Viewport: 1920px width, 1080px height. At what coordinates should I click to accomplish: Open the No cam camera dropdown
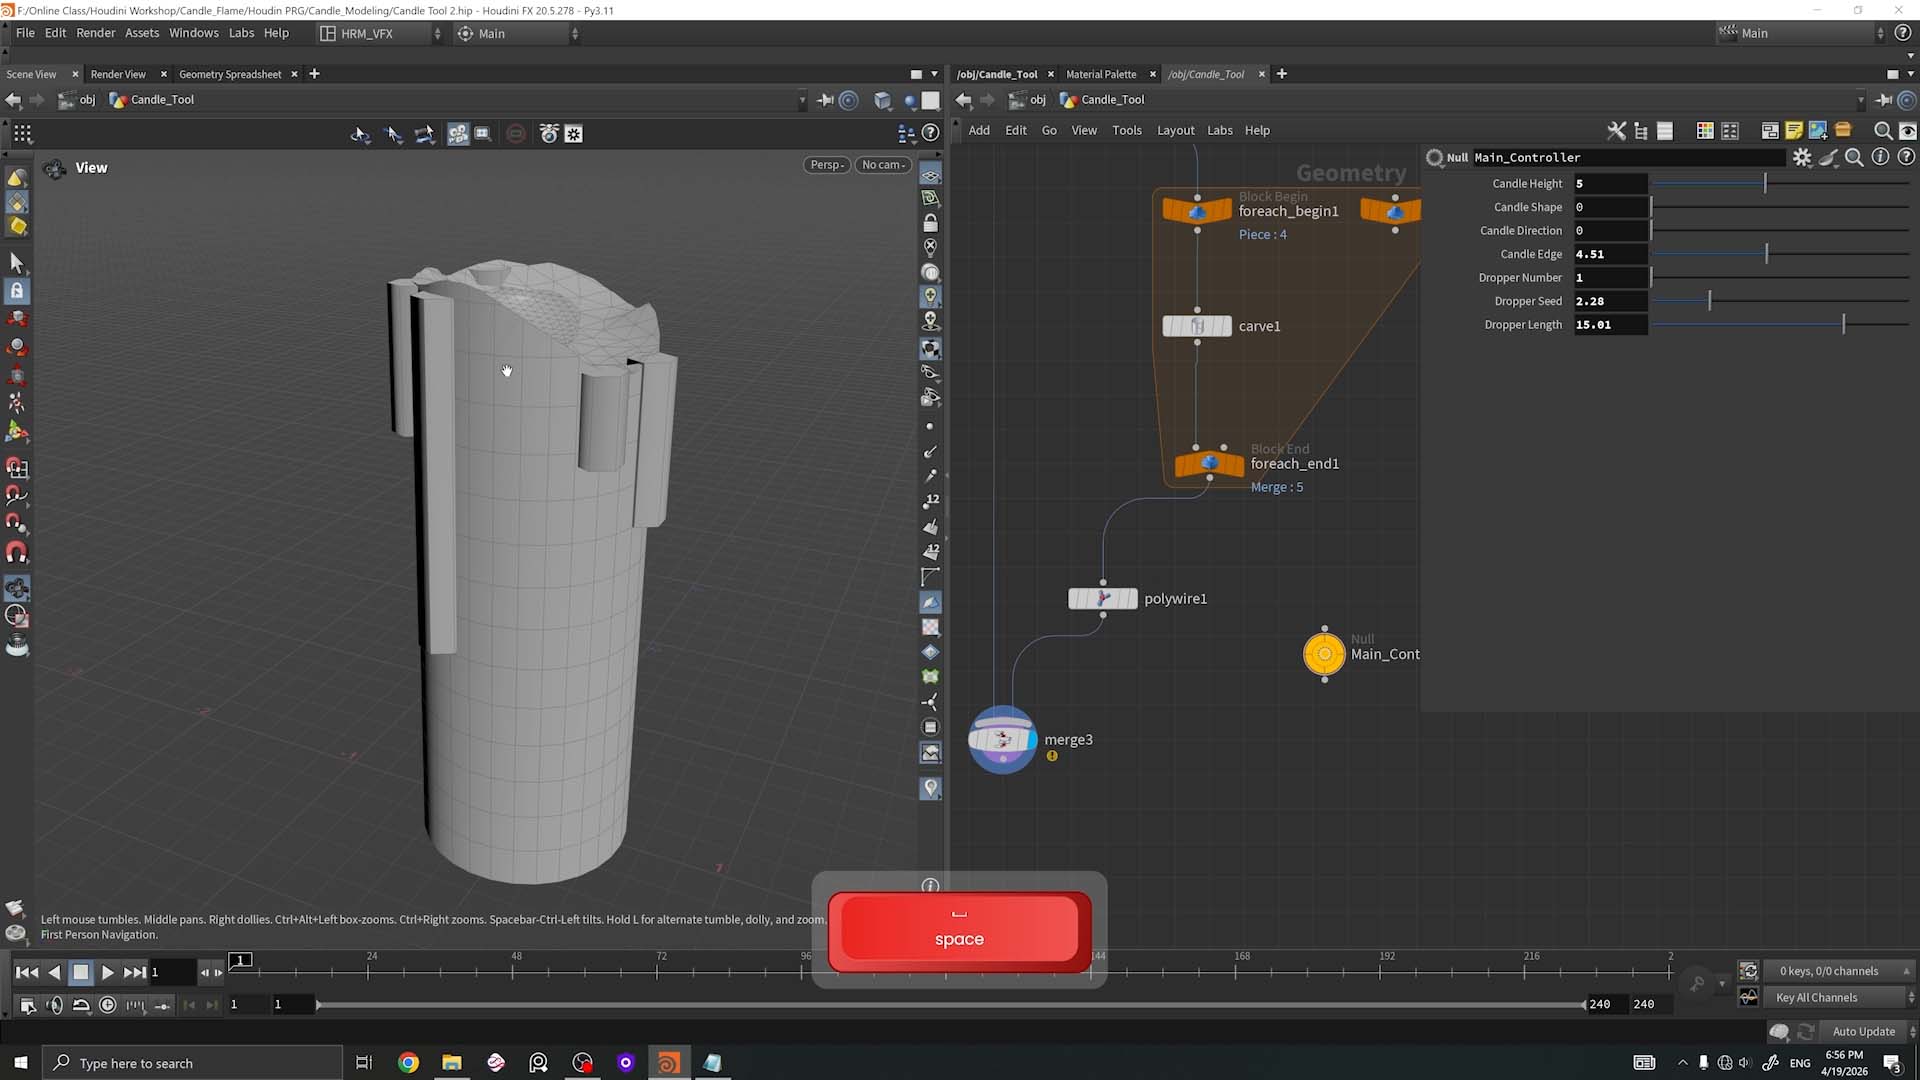883,165
